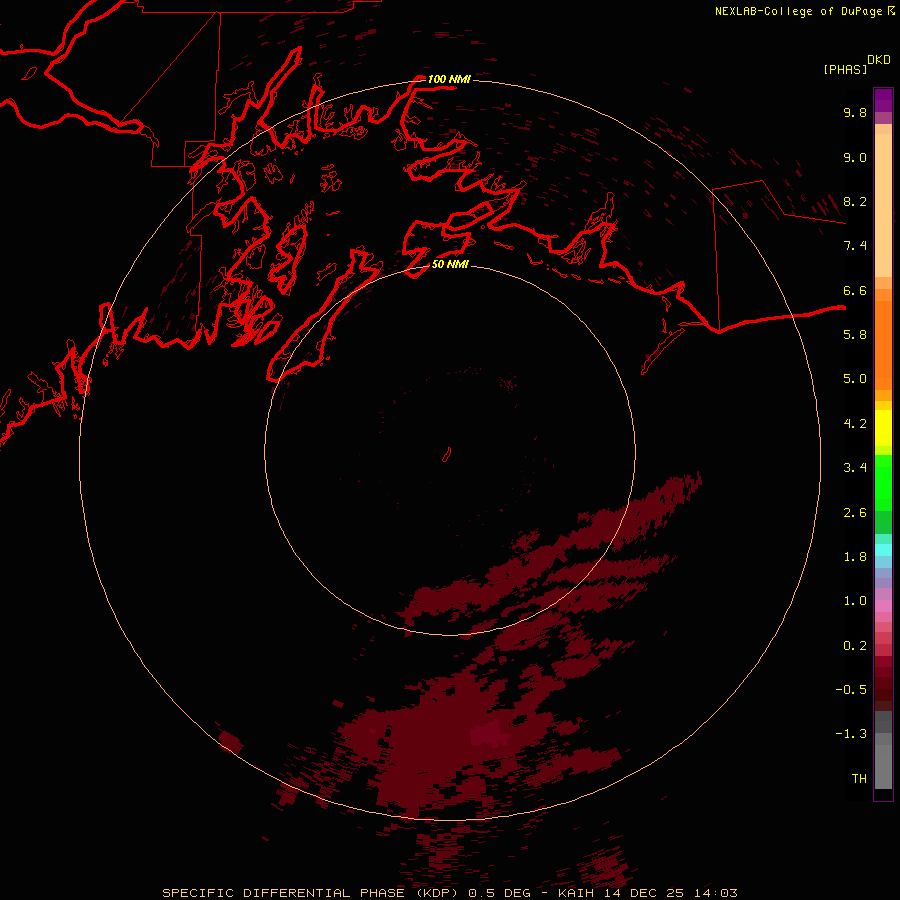
Task: Click the SPECIFIC DIFFERENTIAL PHASE (KDP) caption text
Action: click(x=310, y=893)
